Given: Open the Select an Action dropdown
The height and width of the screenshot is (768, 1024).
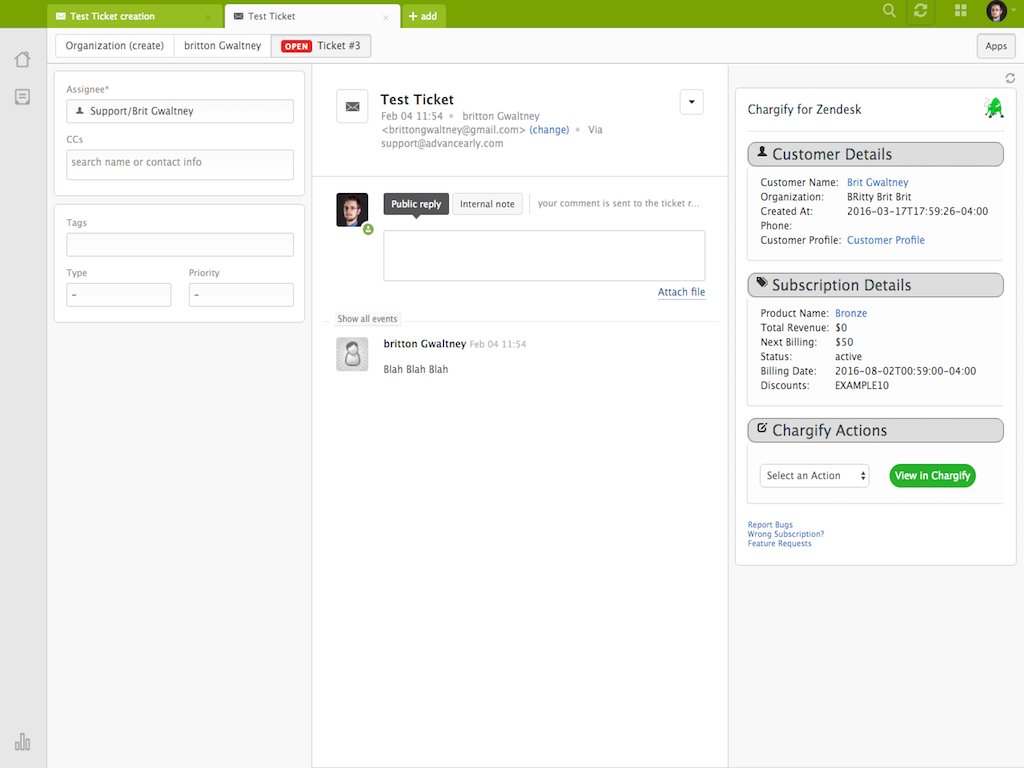Looking at the screenshot, I should tap(814, 475).
